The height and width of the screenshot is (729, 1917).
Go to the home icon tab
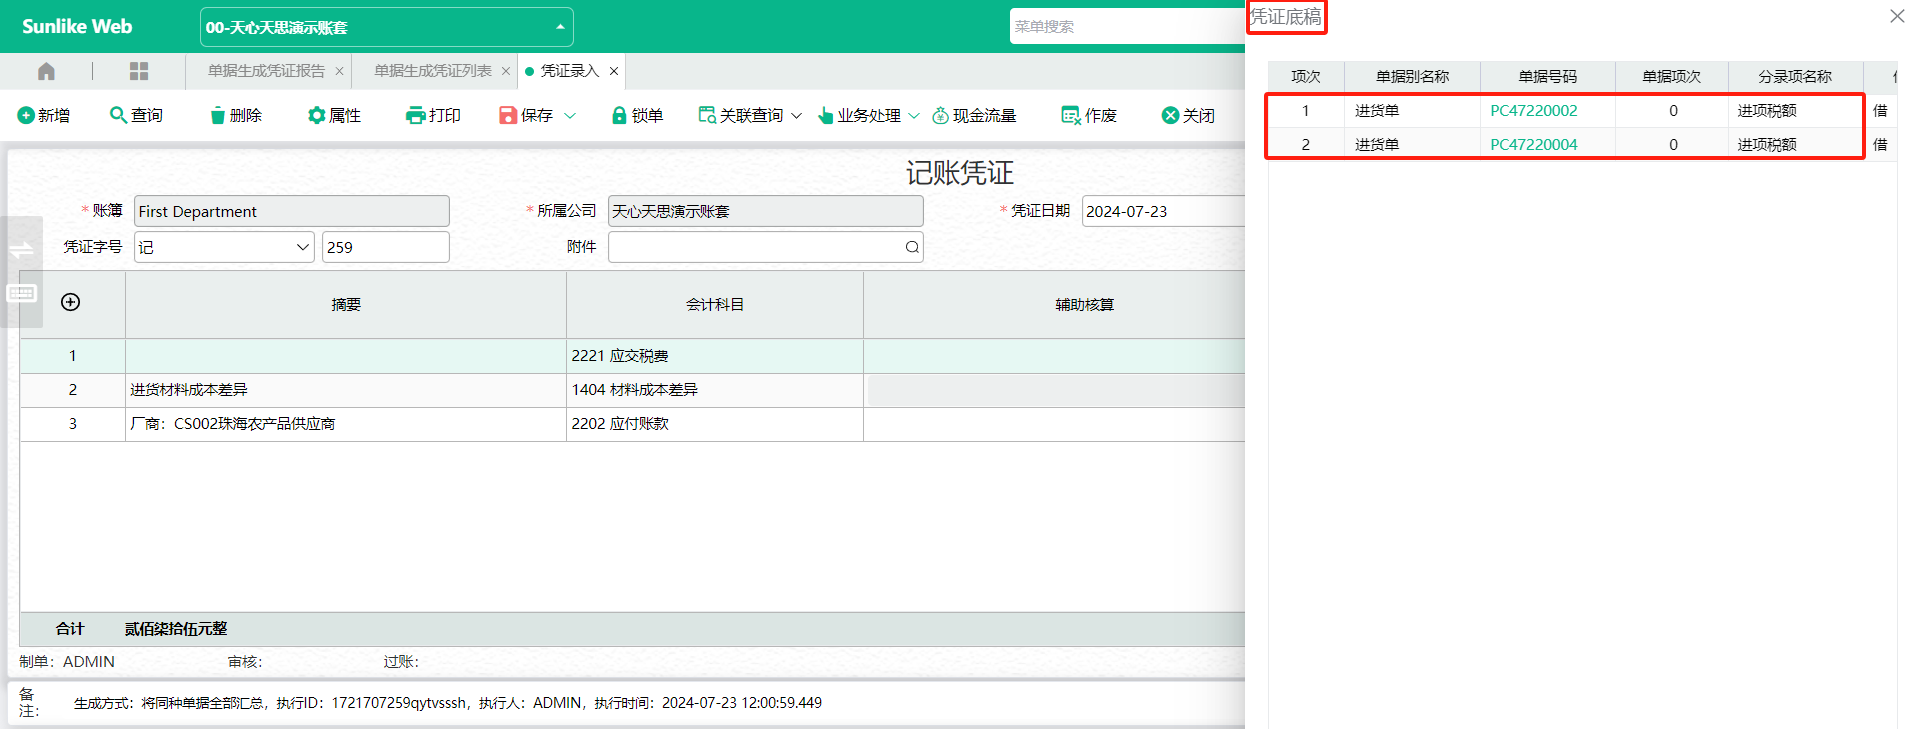click(46, 71)
